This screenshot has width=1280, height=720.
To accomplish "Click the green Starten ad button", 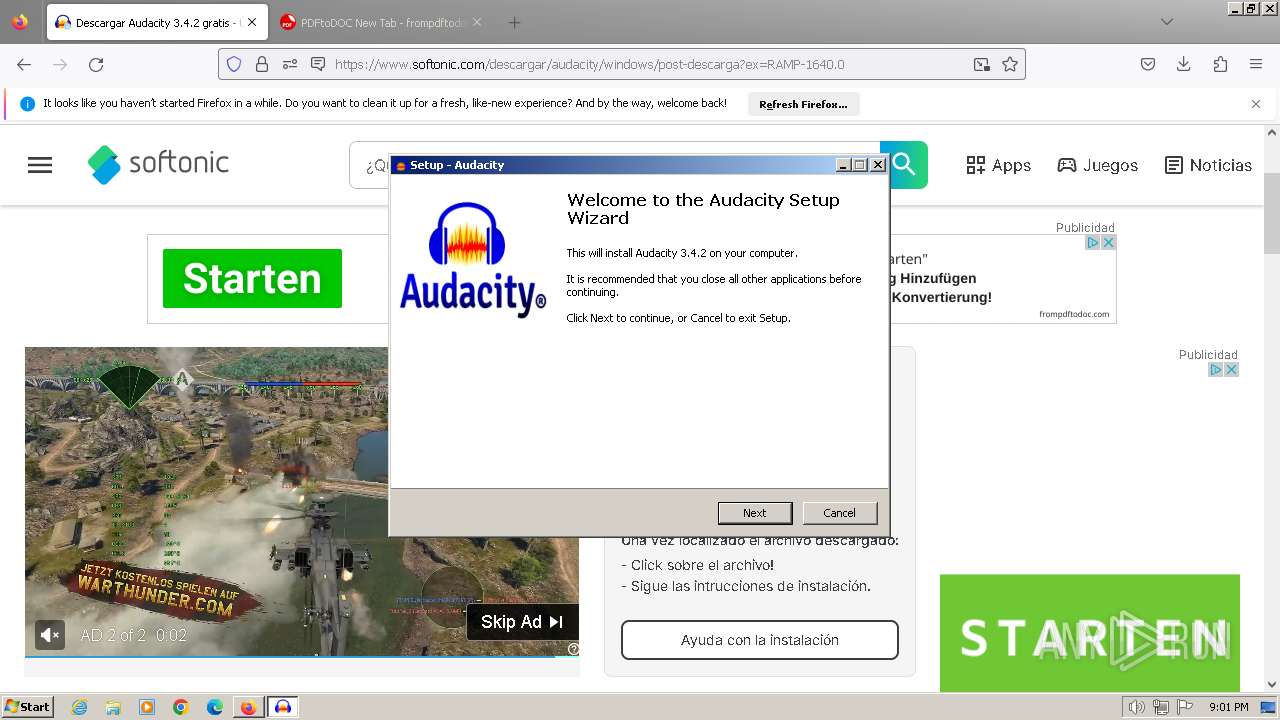I will [x=252, y=278].
